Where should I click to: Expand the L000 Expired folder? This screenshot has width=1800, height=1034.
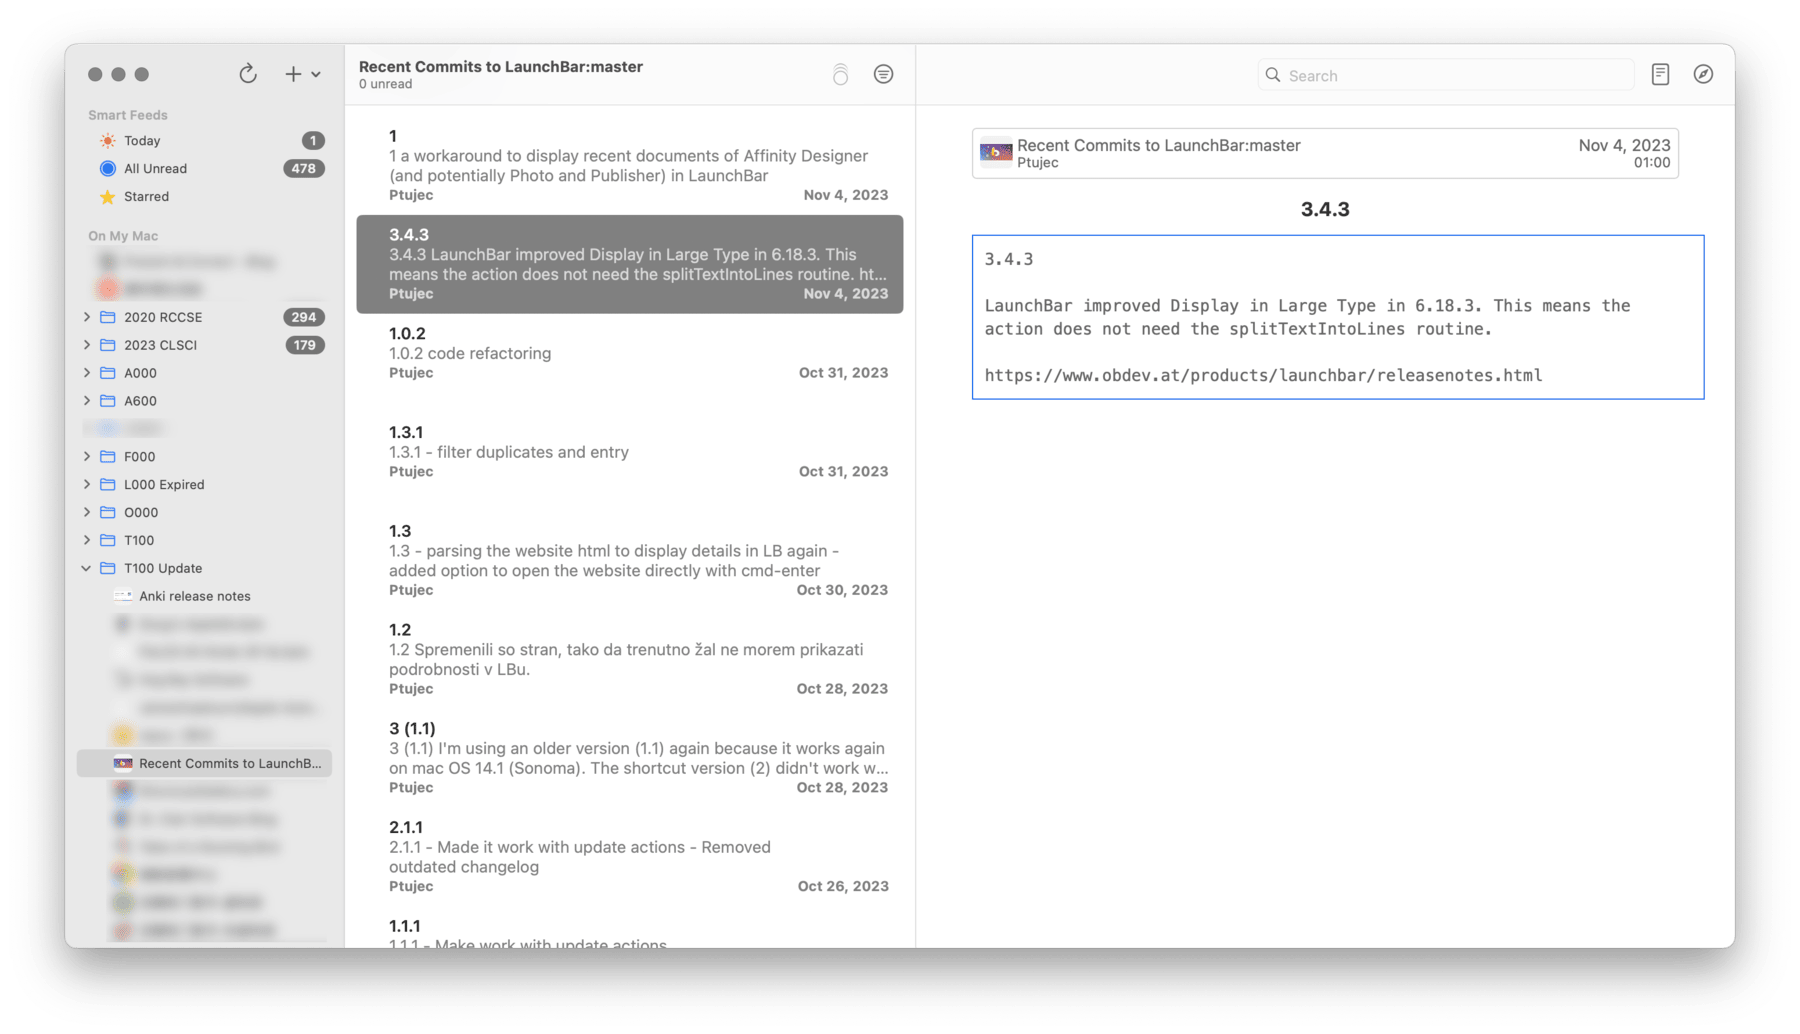click(x=87, y=485)
